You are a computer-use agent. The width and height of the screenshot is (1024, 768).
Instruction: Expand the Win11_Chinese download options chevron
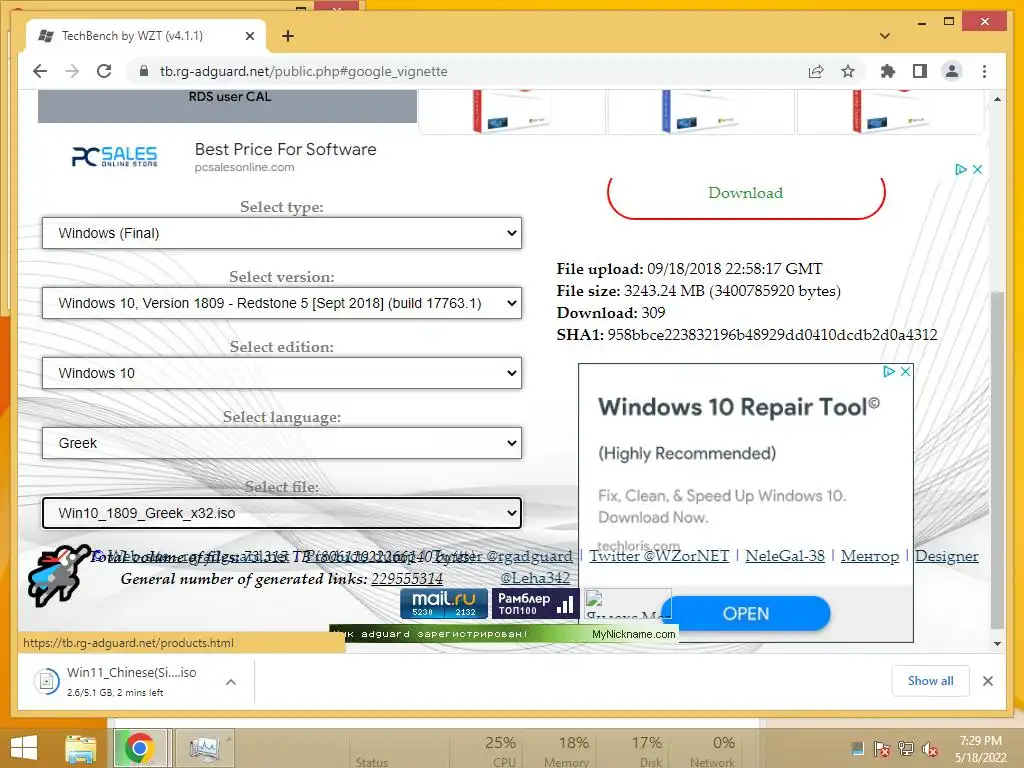(231, 682)
